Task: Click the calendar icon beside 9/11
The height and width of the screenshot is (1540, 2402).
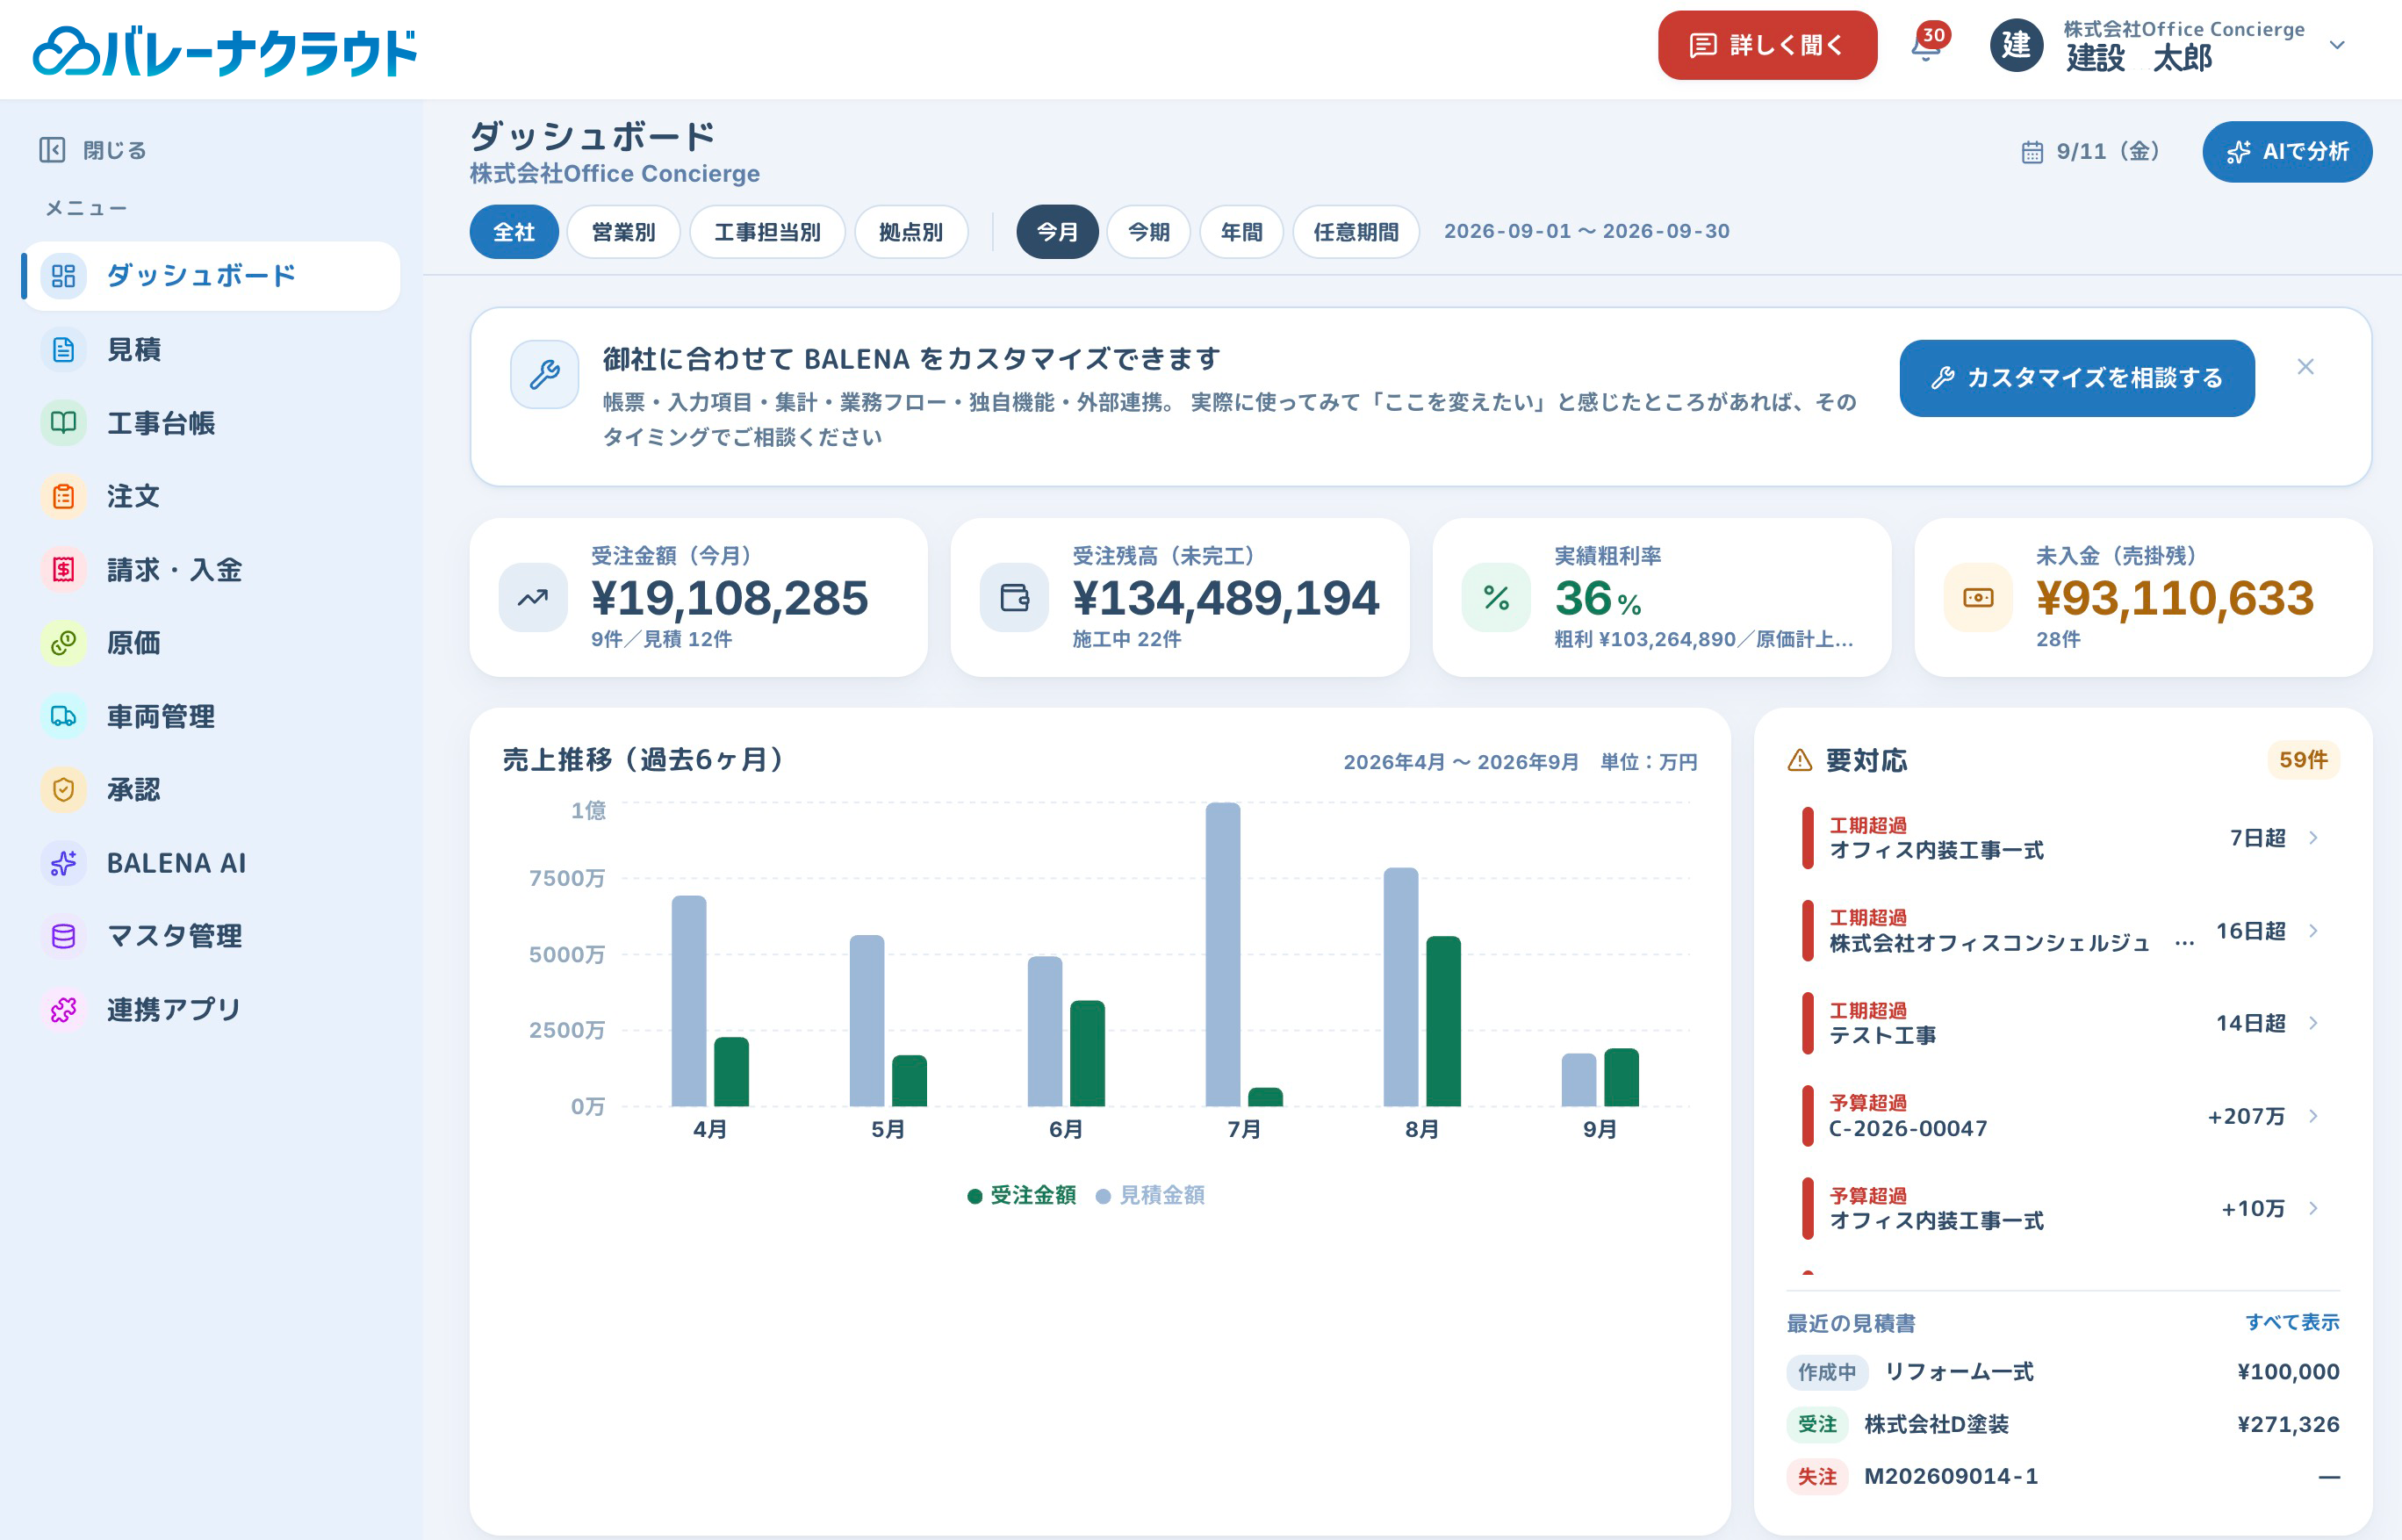Action: point(2031,152)
